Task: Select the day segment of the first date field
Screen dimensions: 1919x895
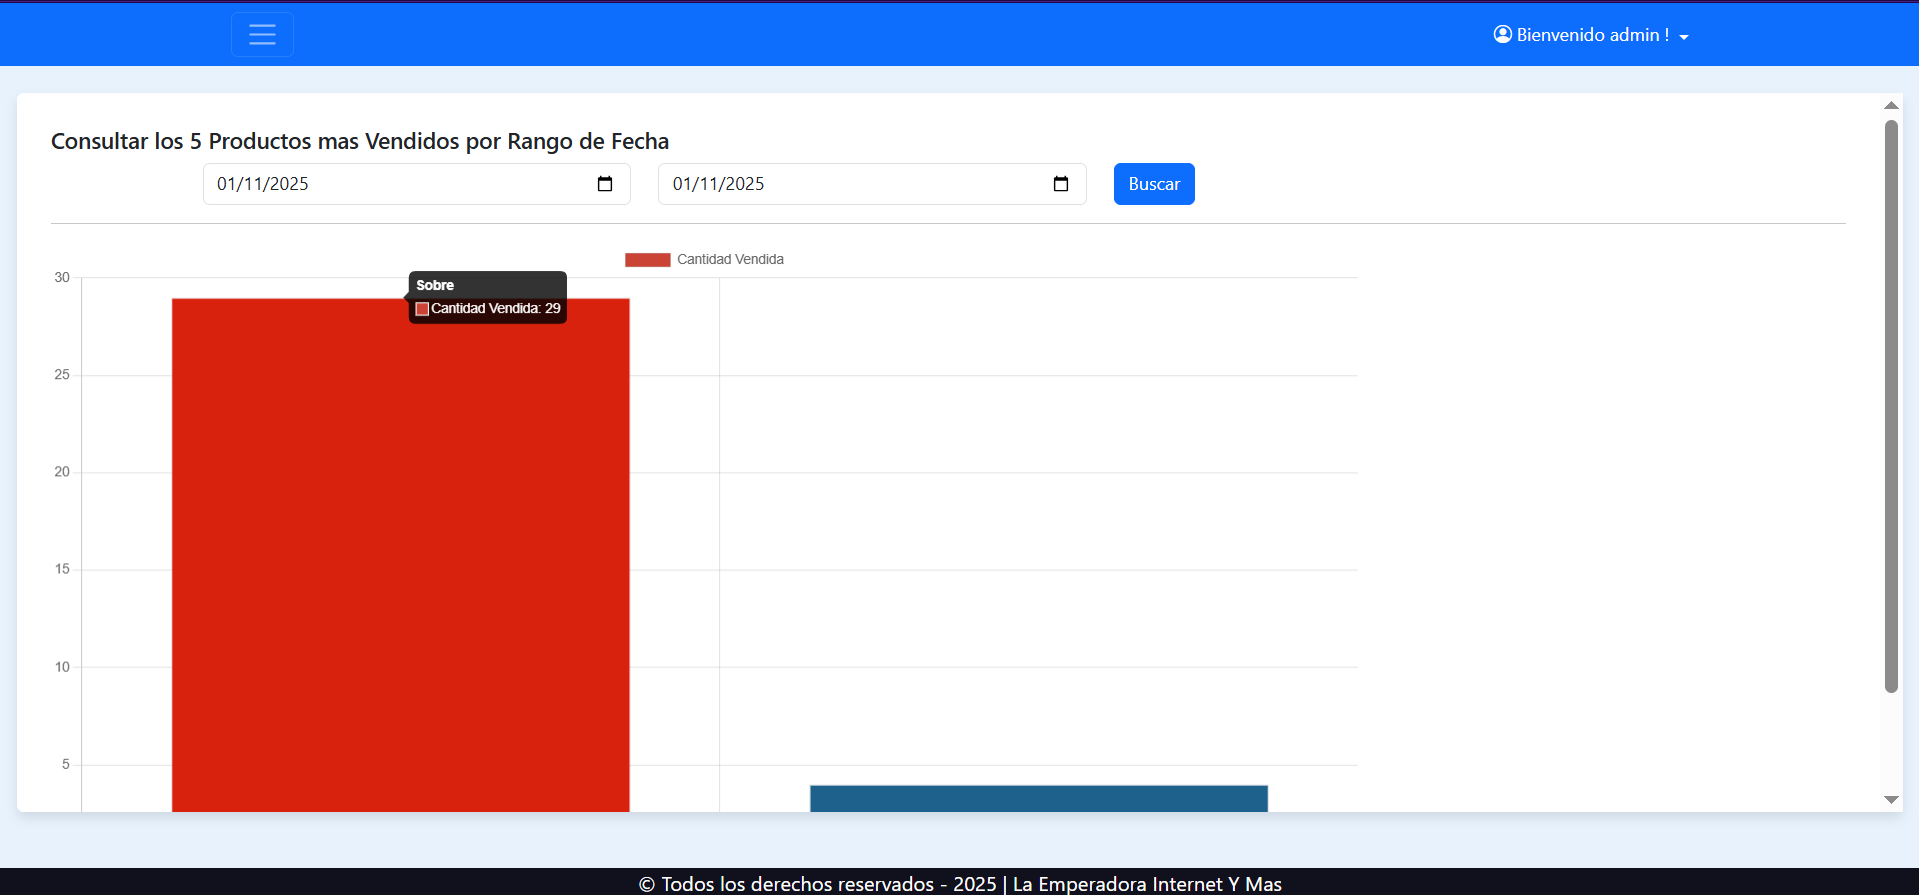Action: click(x=226, y=184)
